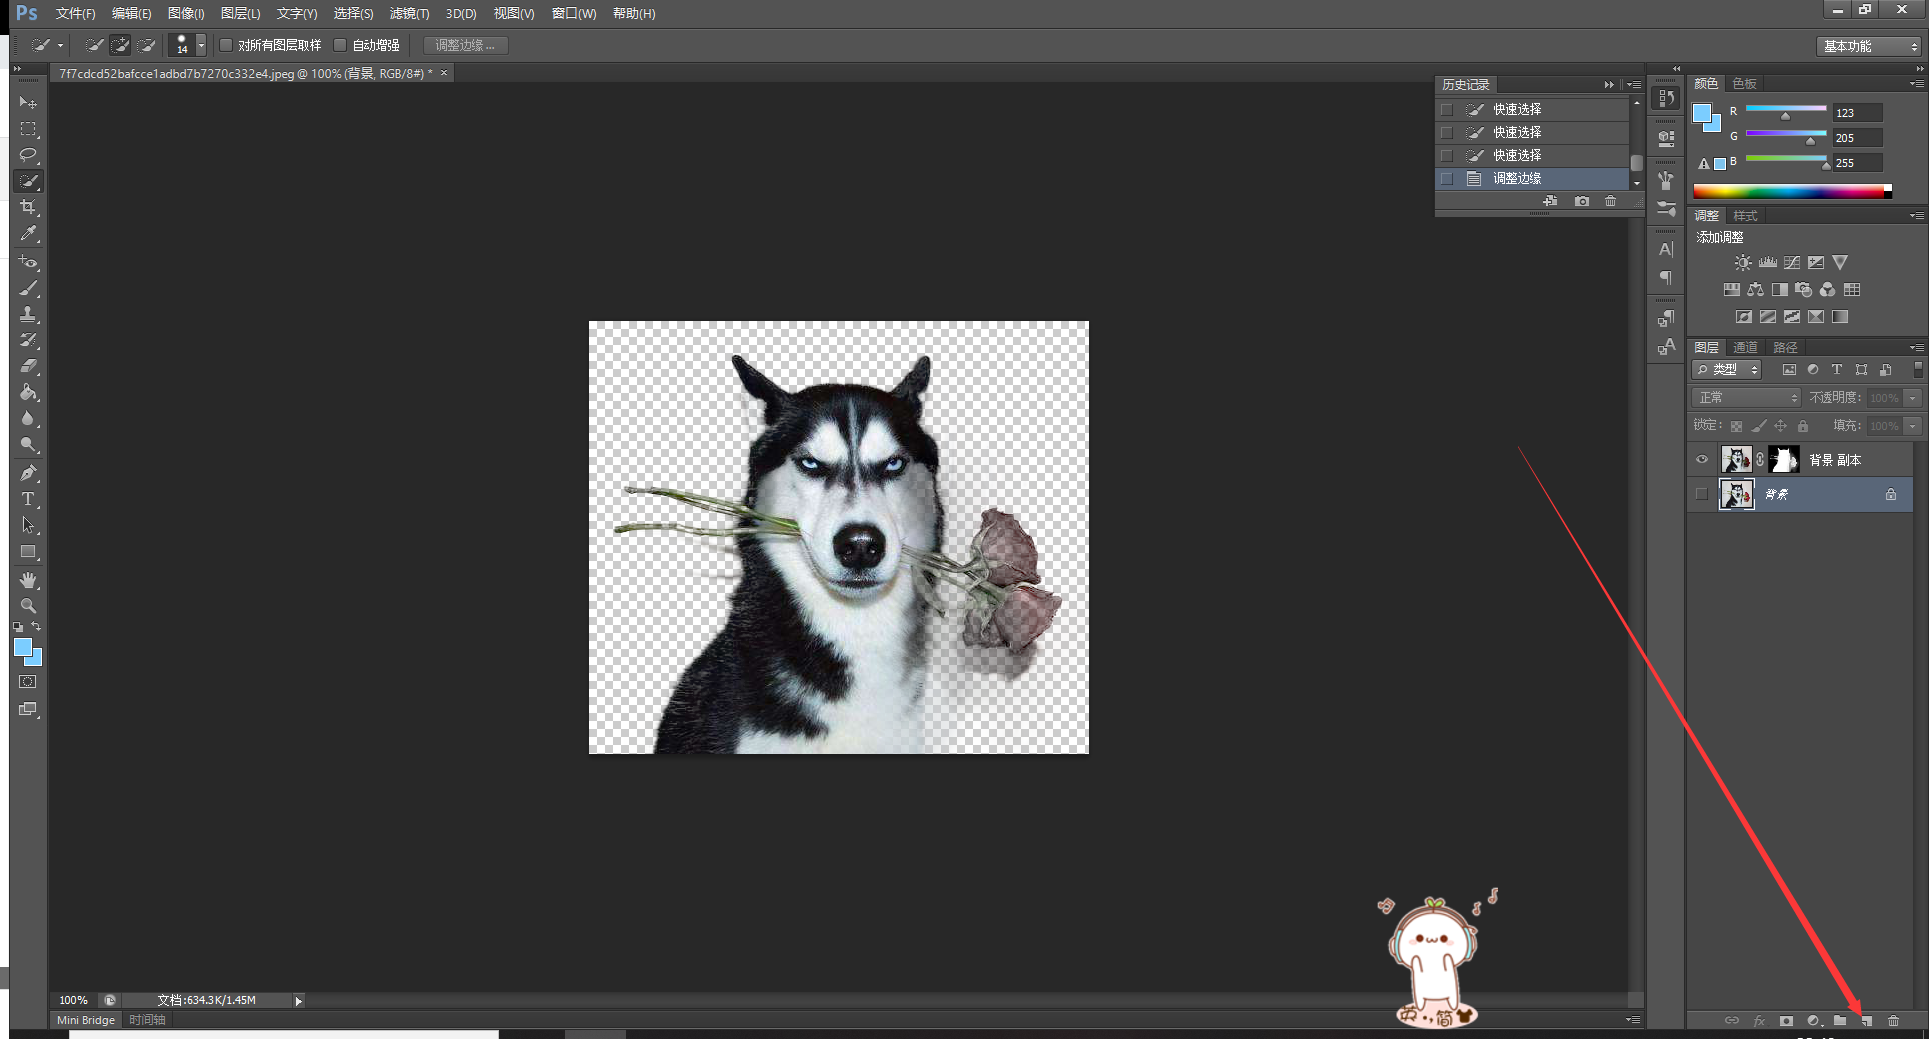Switch to the 色板 tab
This screenshot has width=1929, height=1039.
coord(1744,84)
